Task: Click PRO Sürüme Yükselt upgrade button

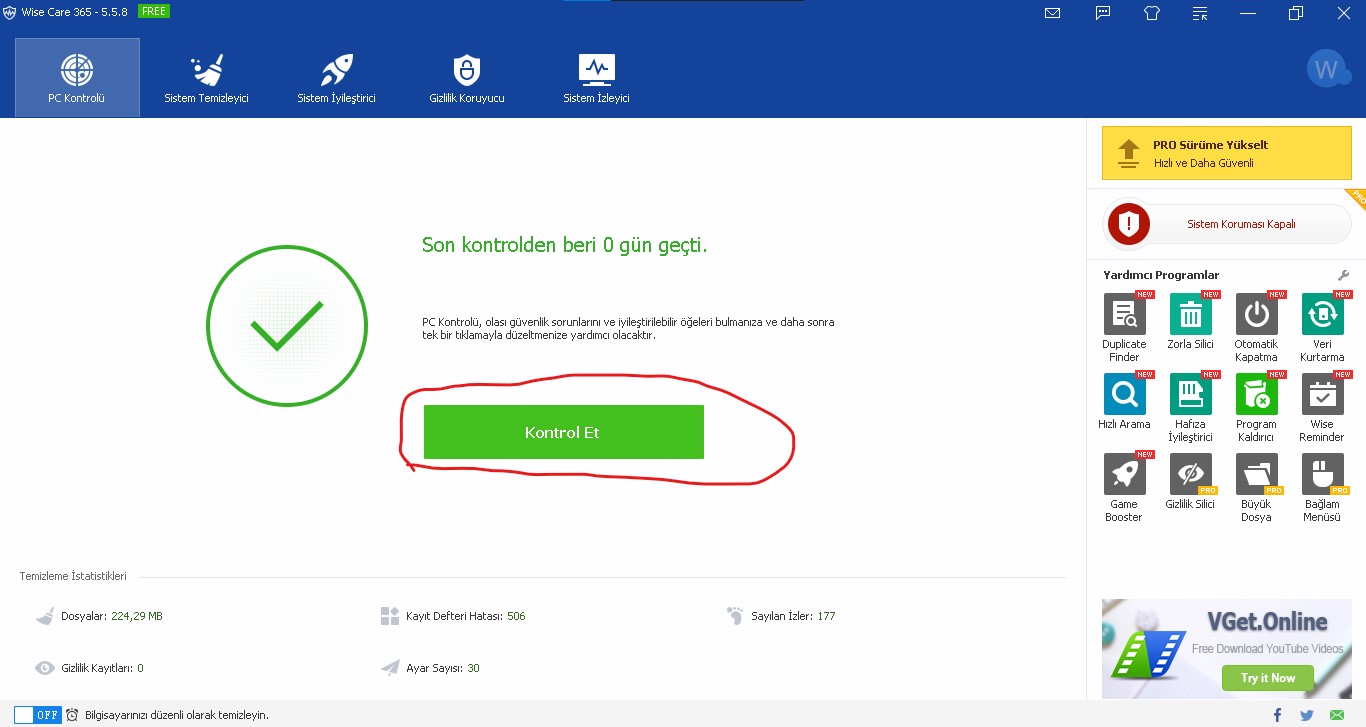Action: [x=1226, y=153]
